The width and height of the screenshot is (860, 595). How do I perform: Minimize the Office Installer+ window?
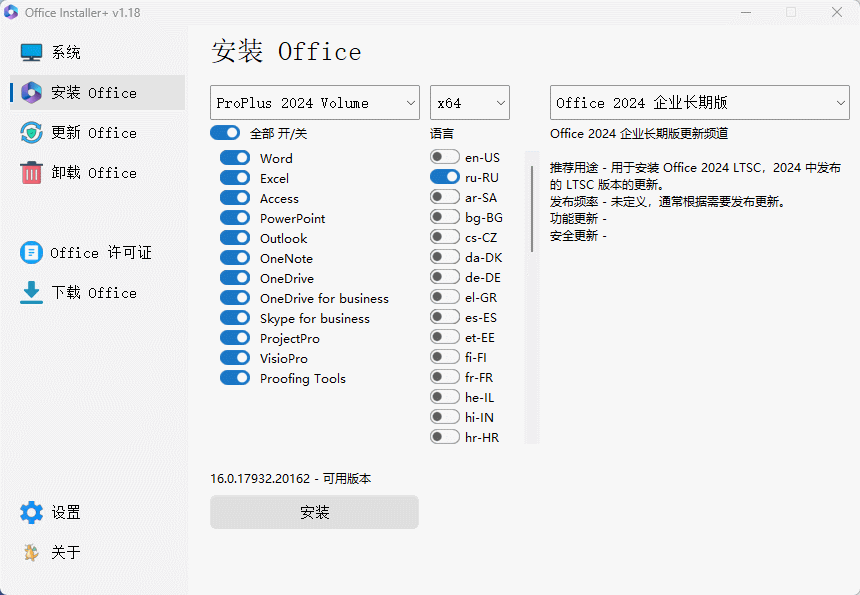click(x=745, y=12)
